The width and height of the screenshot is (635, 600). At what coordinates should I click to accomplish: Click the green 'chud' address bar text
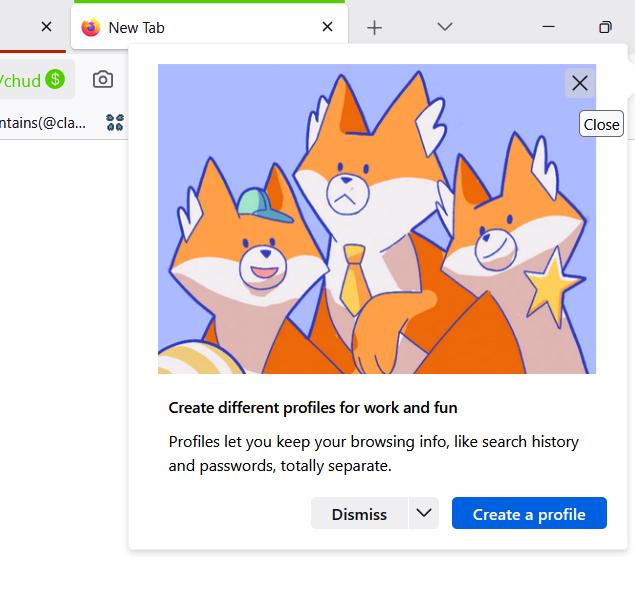(x=20, y=81)
